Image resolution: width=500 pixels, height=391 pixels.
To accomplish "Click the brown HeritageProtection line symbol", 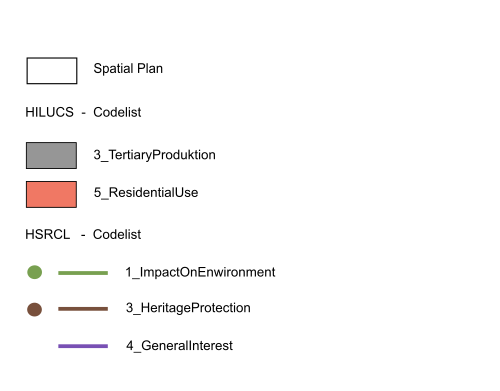I will click(x=83, y=309).
